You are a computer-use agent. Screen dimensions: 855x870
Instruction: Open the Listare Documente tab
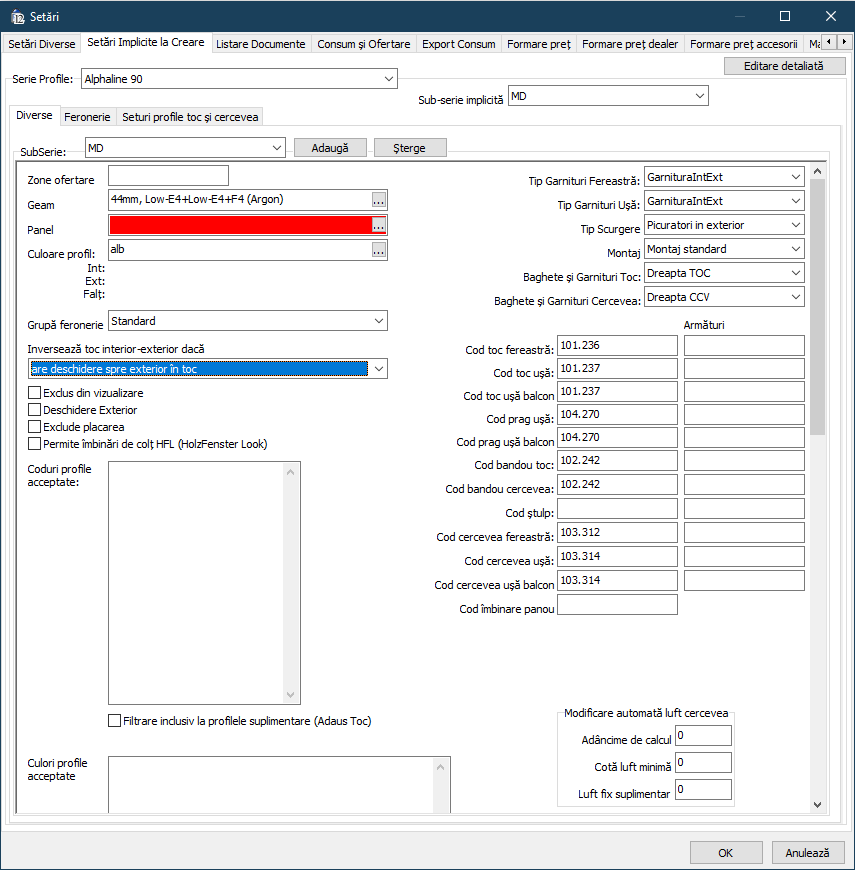pos(261,44)
